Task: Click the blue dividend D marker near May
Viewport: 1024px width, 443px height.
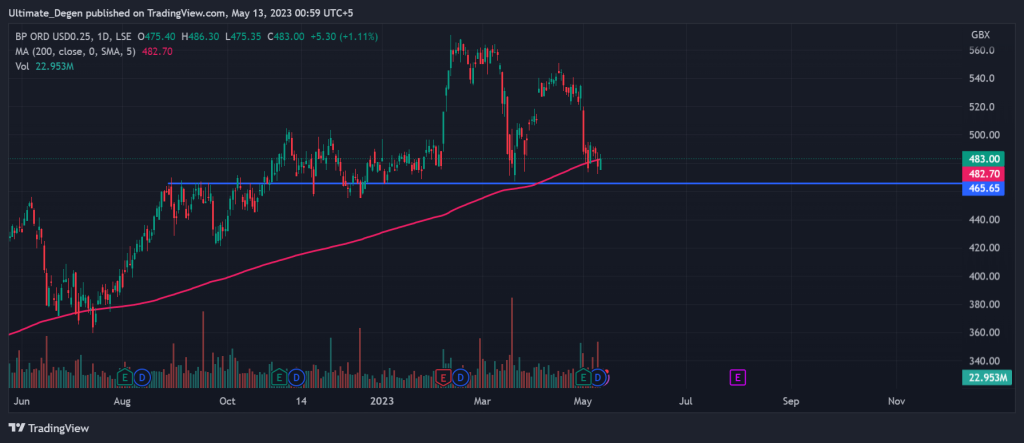Action: (x=599, y=377)
